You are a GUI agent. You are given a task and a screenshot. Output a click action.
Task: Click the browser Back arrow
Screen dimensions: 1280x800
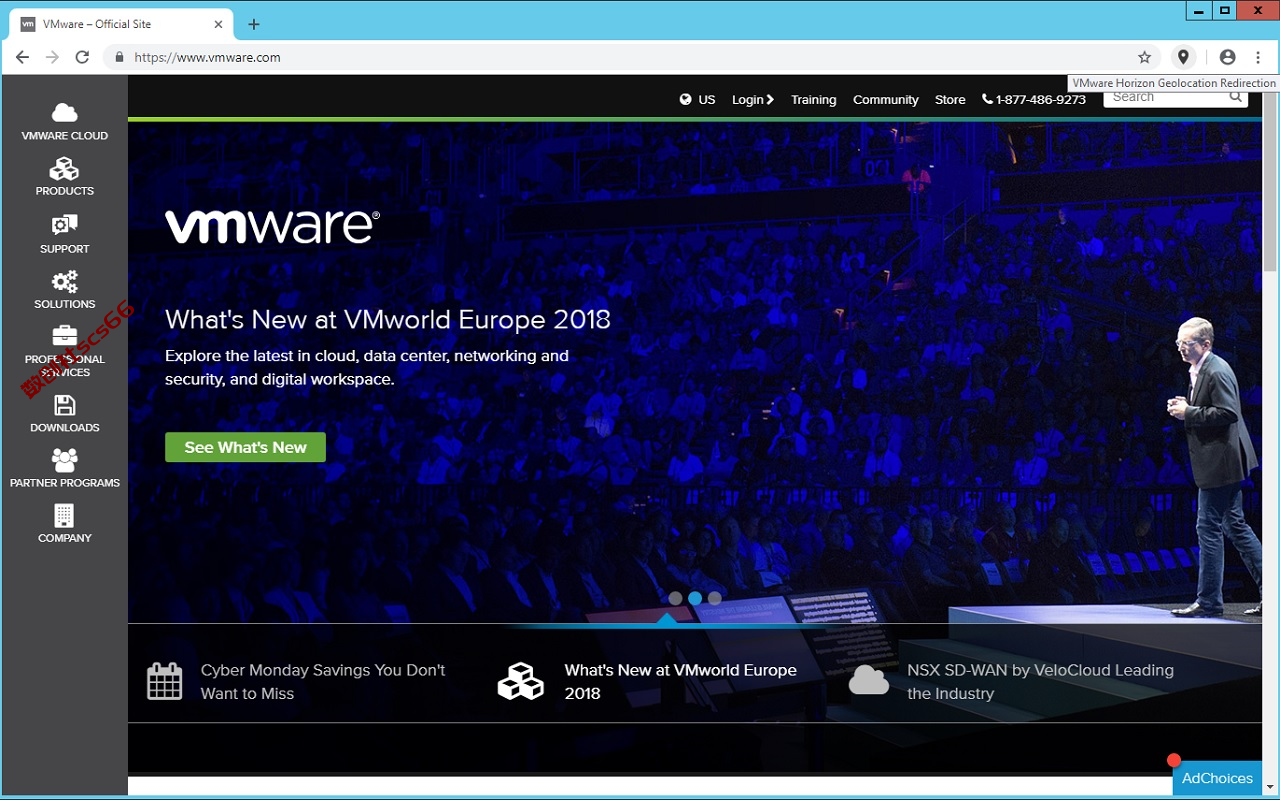pos(22,57)
